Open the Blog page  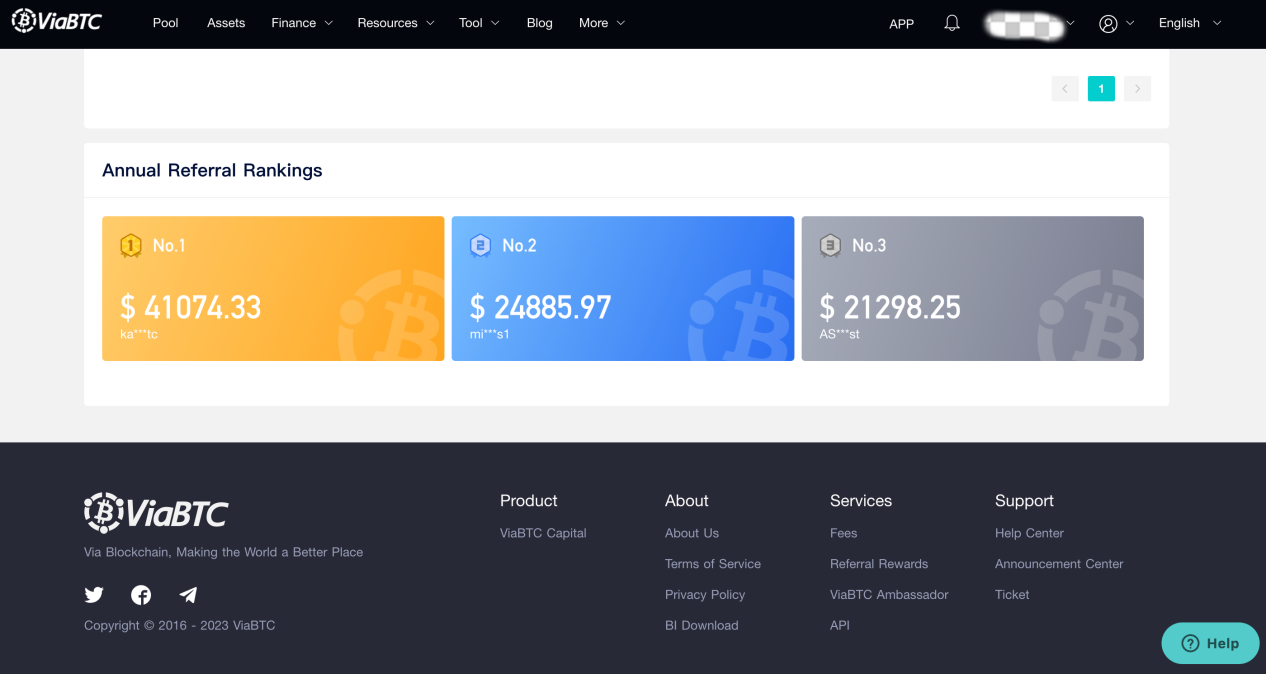click(539, 23)
